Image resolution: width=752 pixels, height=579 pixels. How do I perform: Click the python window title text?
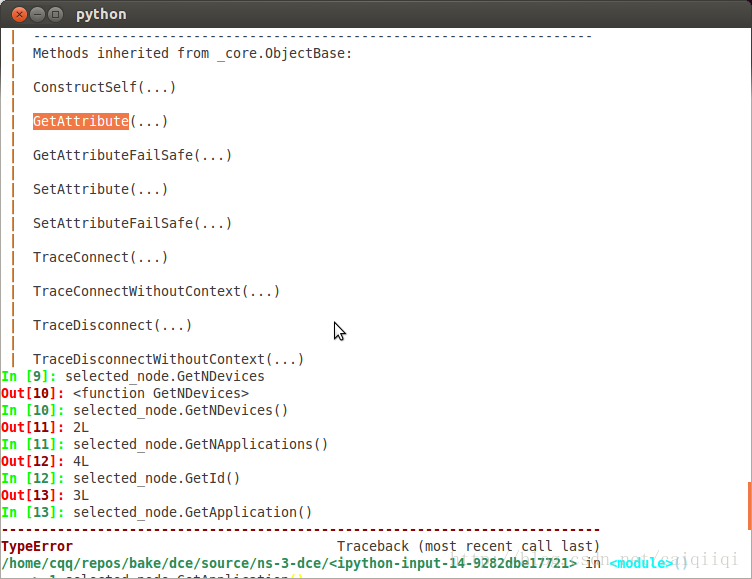coord(101,14)
